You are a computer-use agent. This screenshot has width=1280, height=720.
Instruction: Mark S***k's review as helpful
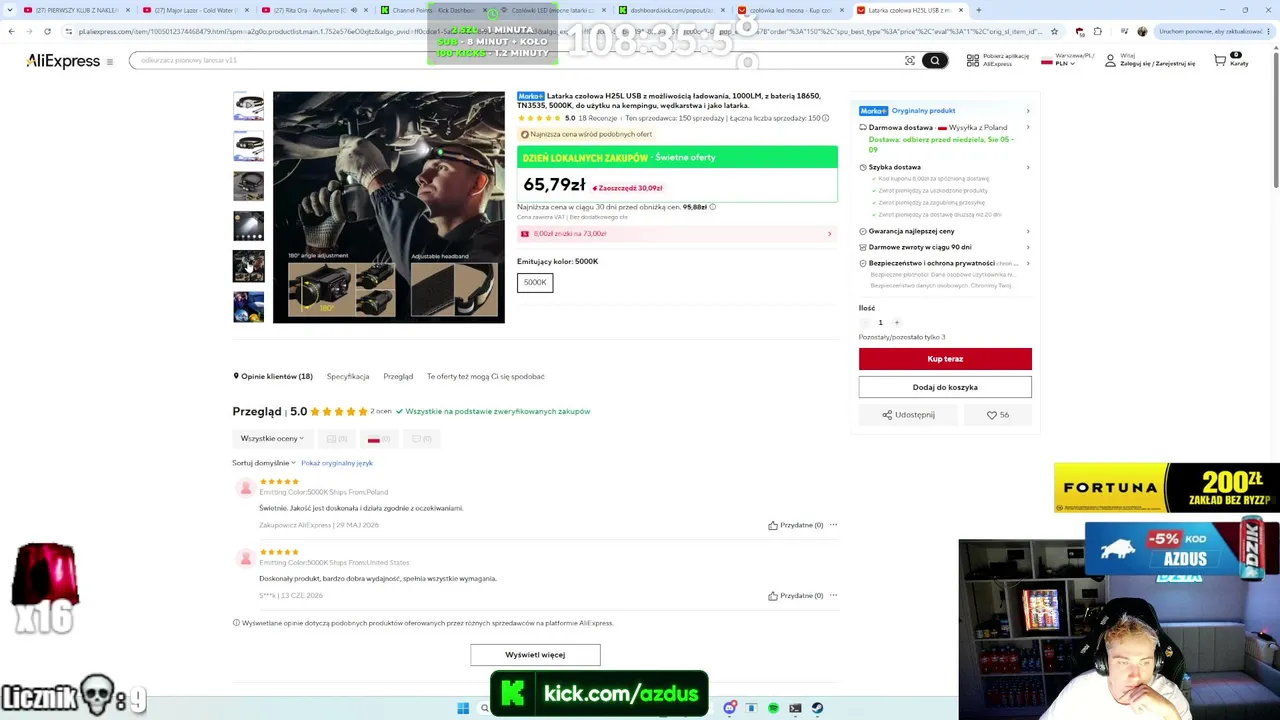tap(796, 596)
